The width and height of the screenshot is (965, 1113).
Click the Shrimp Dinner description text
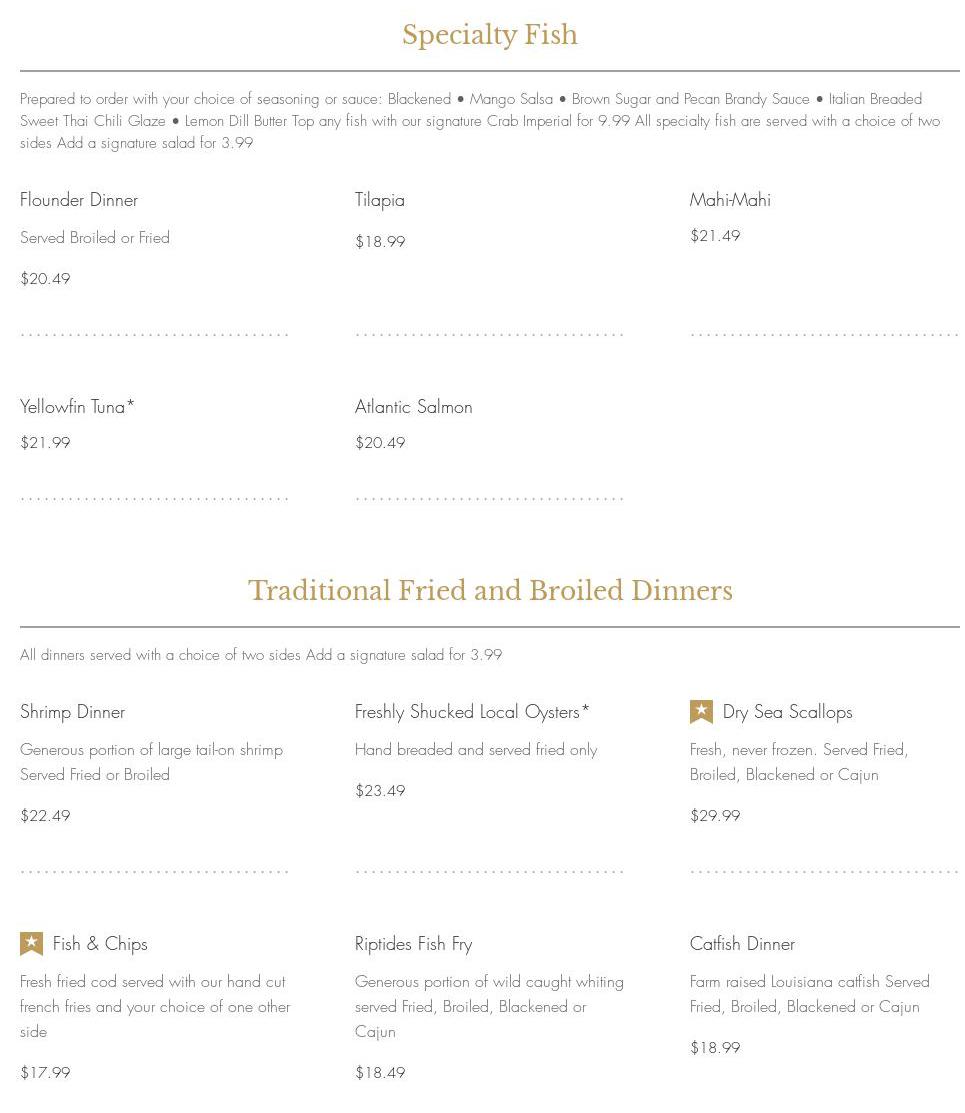coord(151,762)
